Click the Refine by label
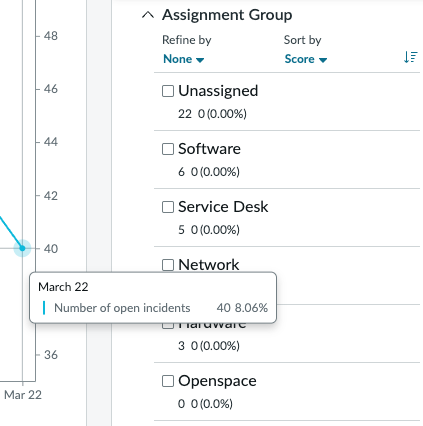 pos(187,40)
